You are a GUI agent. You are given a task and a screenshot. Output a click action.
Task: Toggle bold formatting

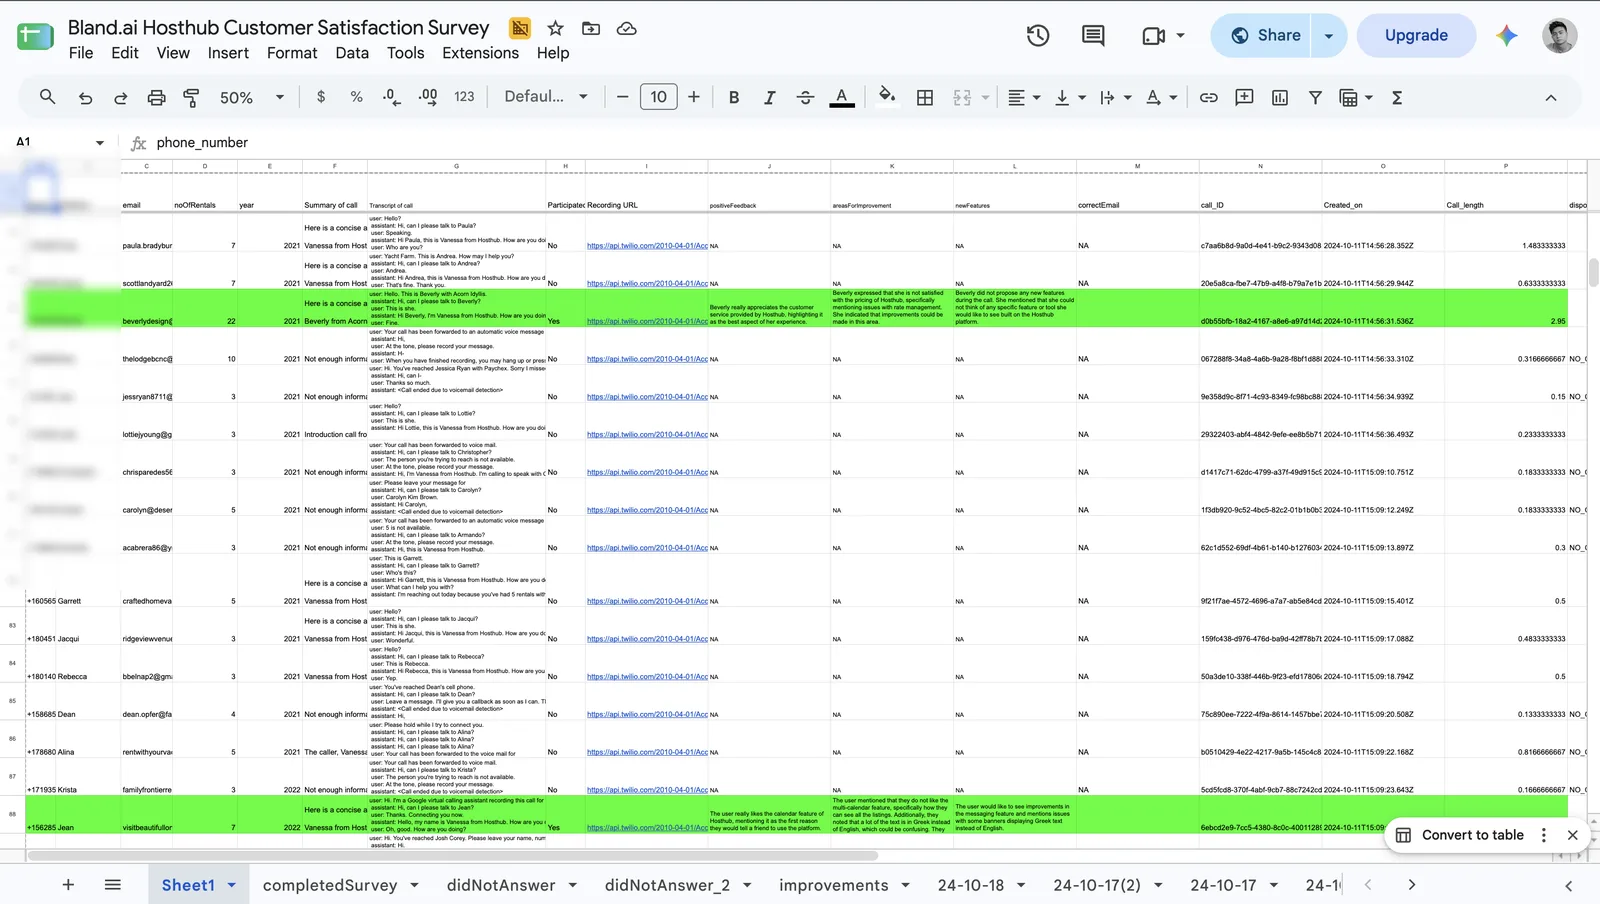(734, 97)
